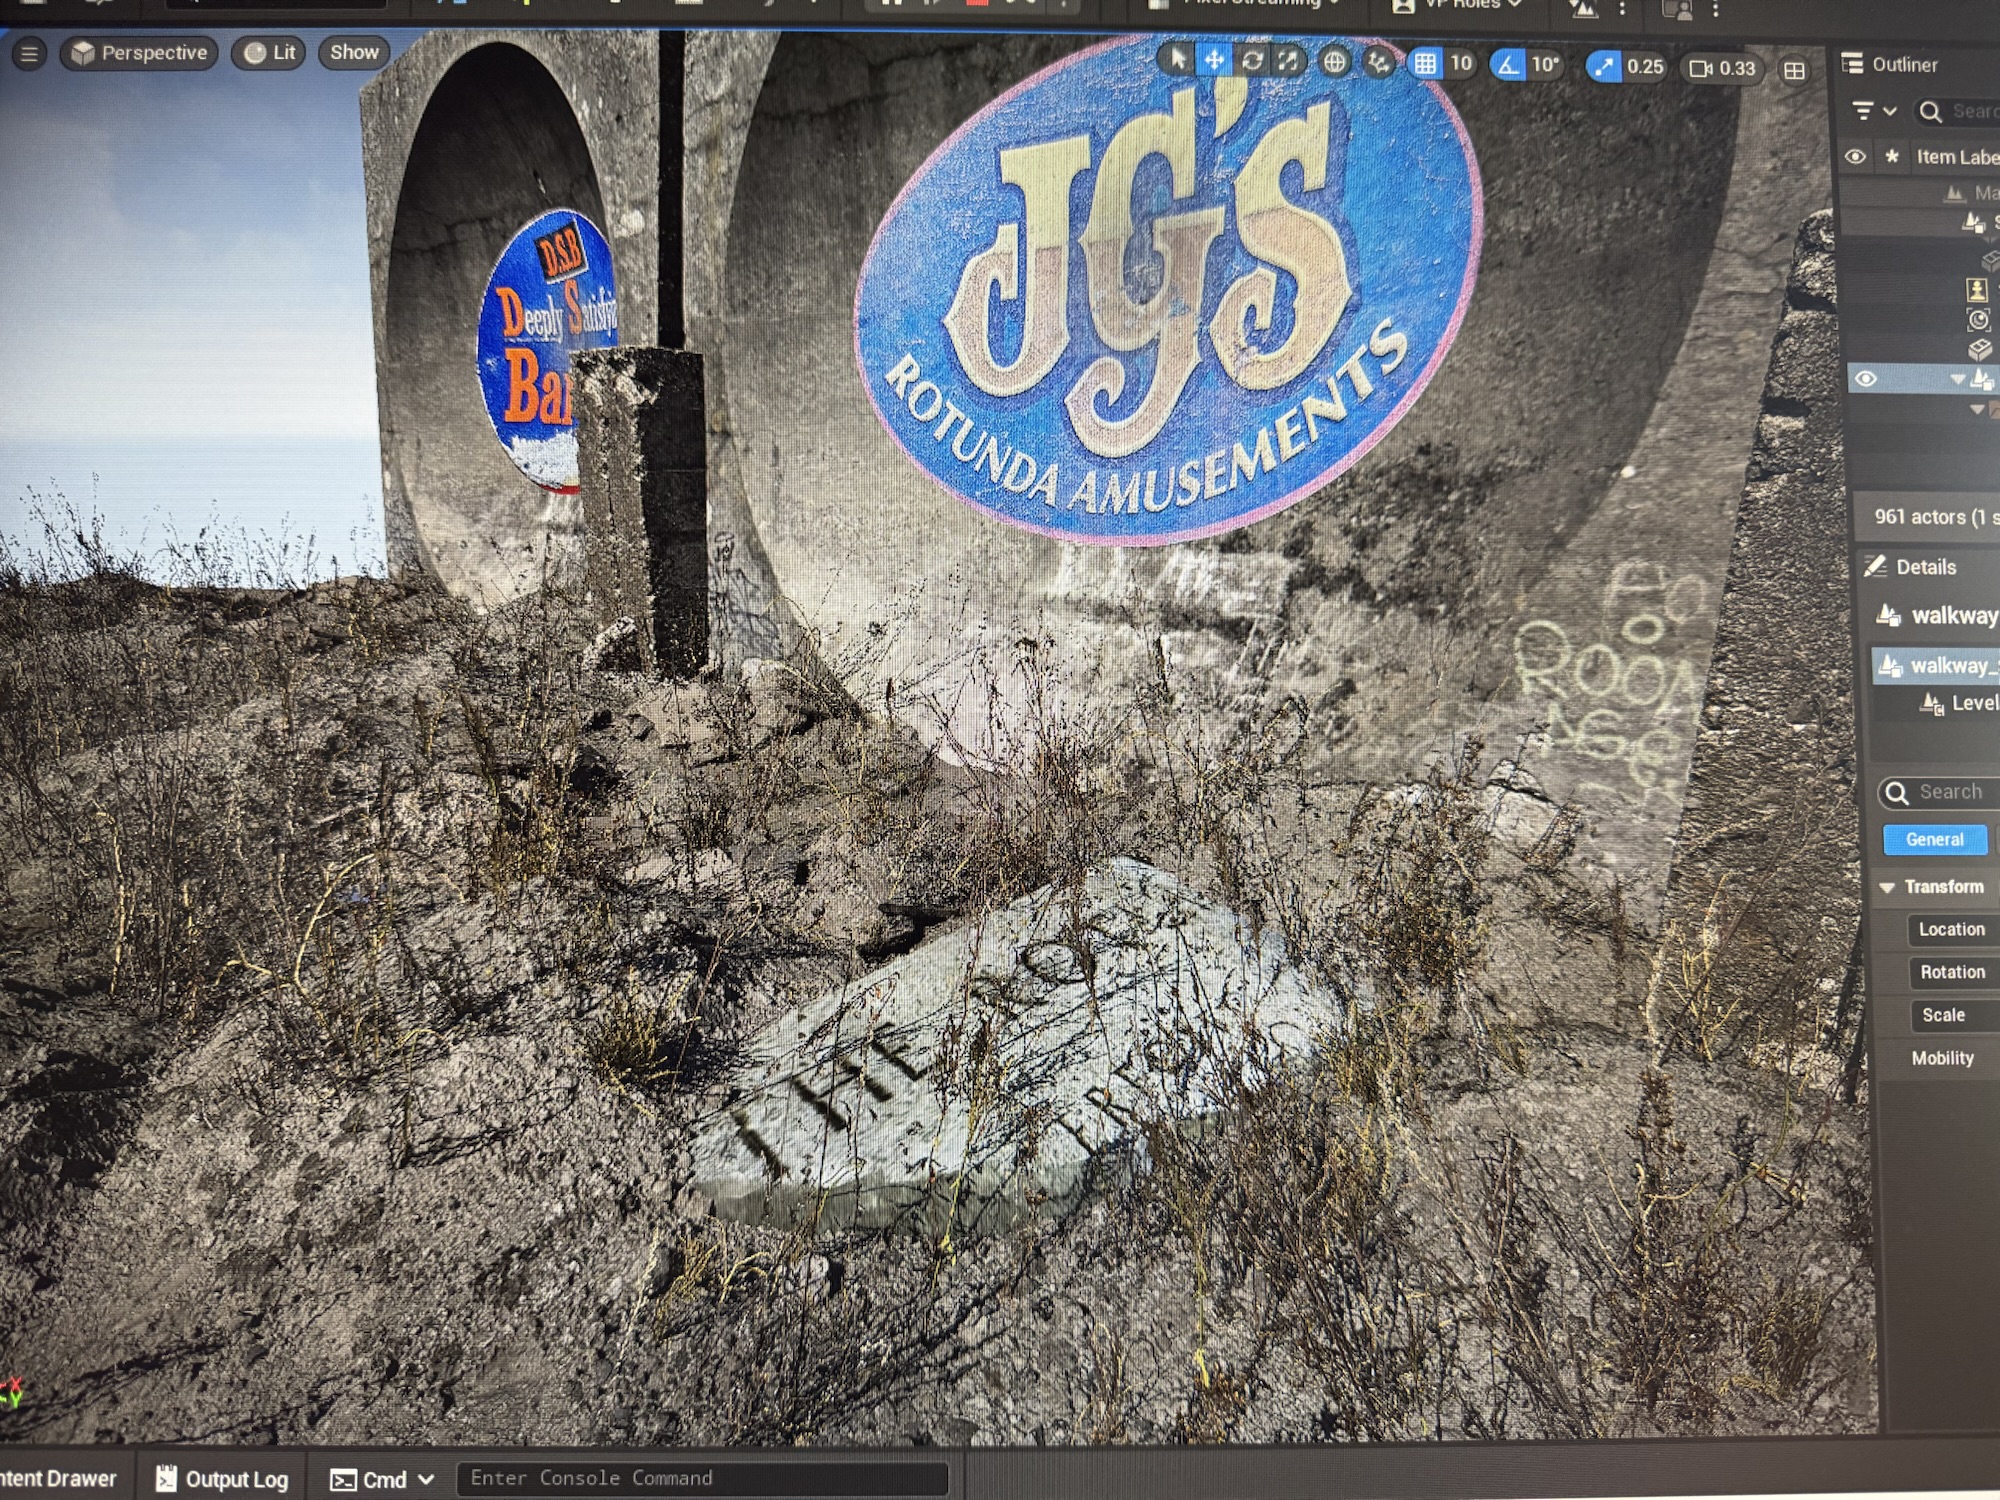Open the grid snap size 10 dropdown
Image resolution: width=2000 pixels, height=1500 pixels.
click(x=1461, y=64)
